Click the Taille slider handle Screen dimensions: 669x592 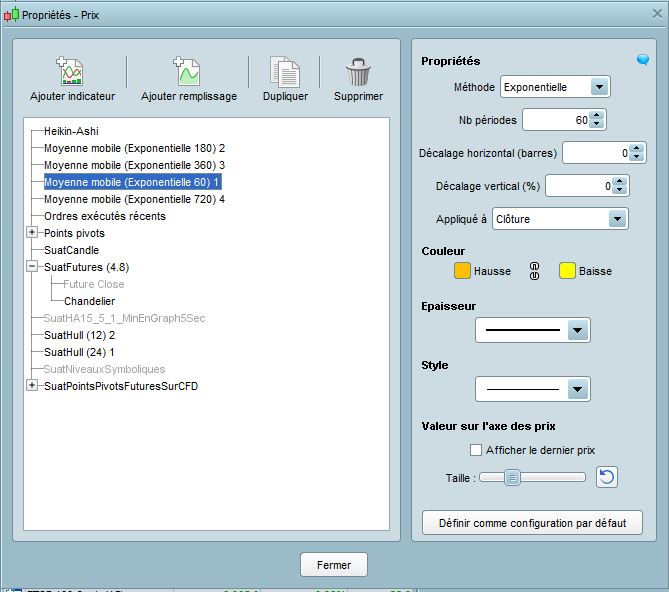tap(512, 478)
